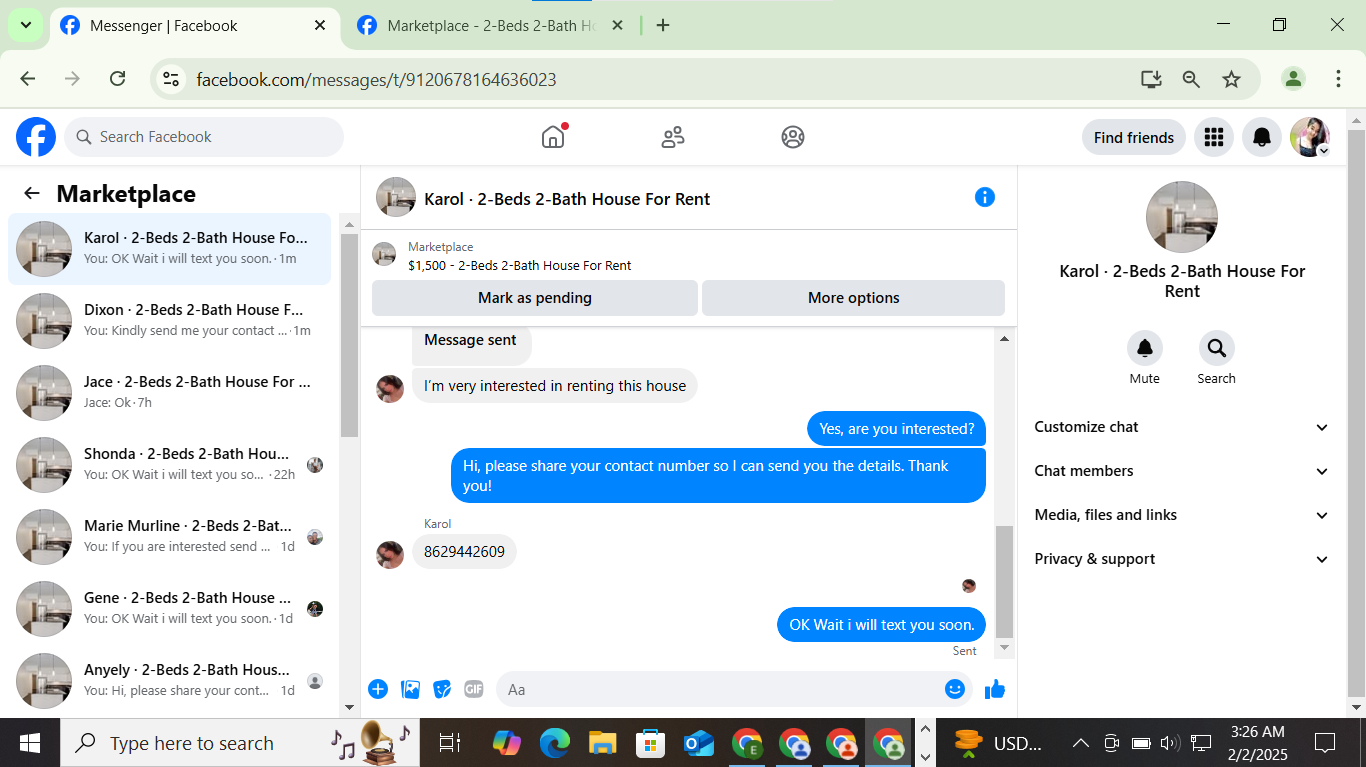Expand Chat members section
The height and width of the screenshot is (767, 1366).
(x=1182, y=471)
